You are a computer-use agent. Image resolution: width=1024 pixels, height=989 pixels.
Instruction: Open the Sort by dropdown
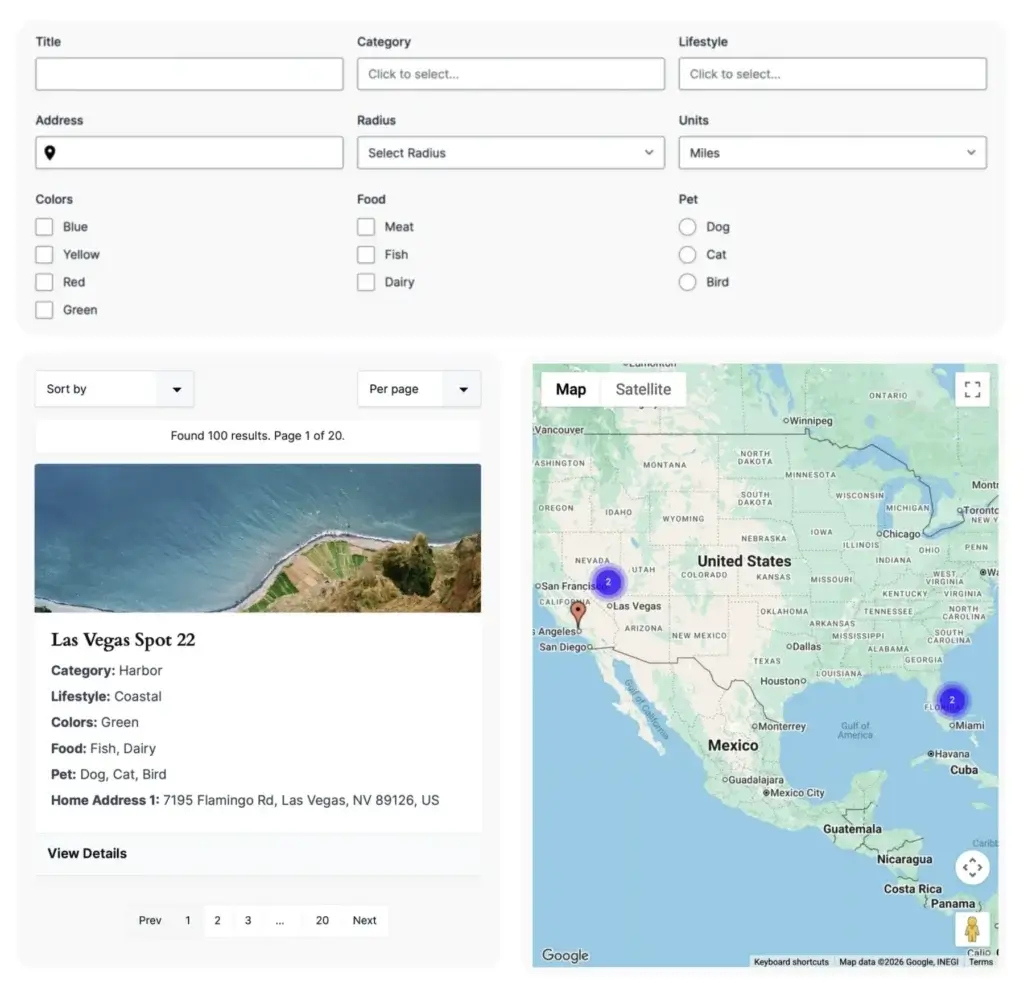coord(114,389)
